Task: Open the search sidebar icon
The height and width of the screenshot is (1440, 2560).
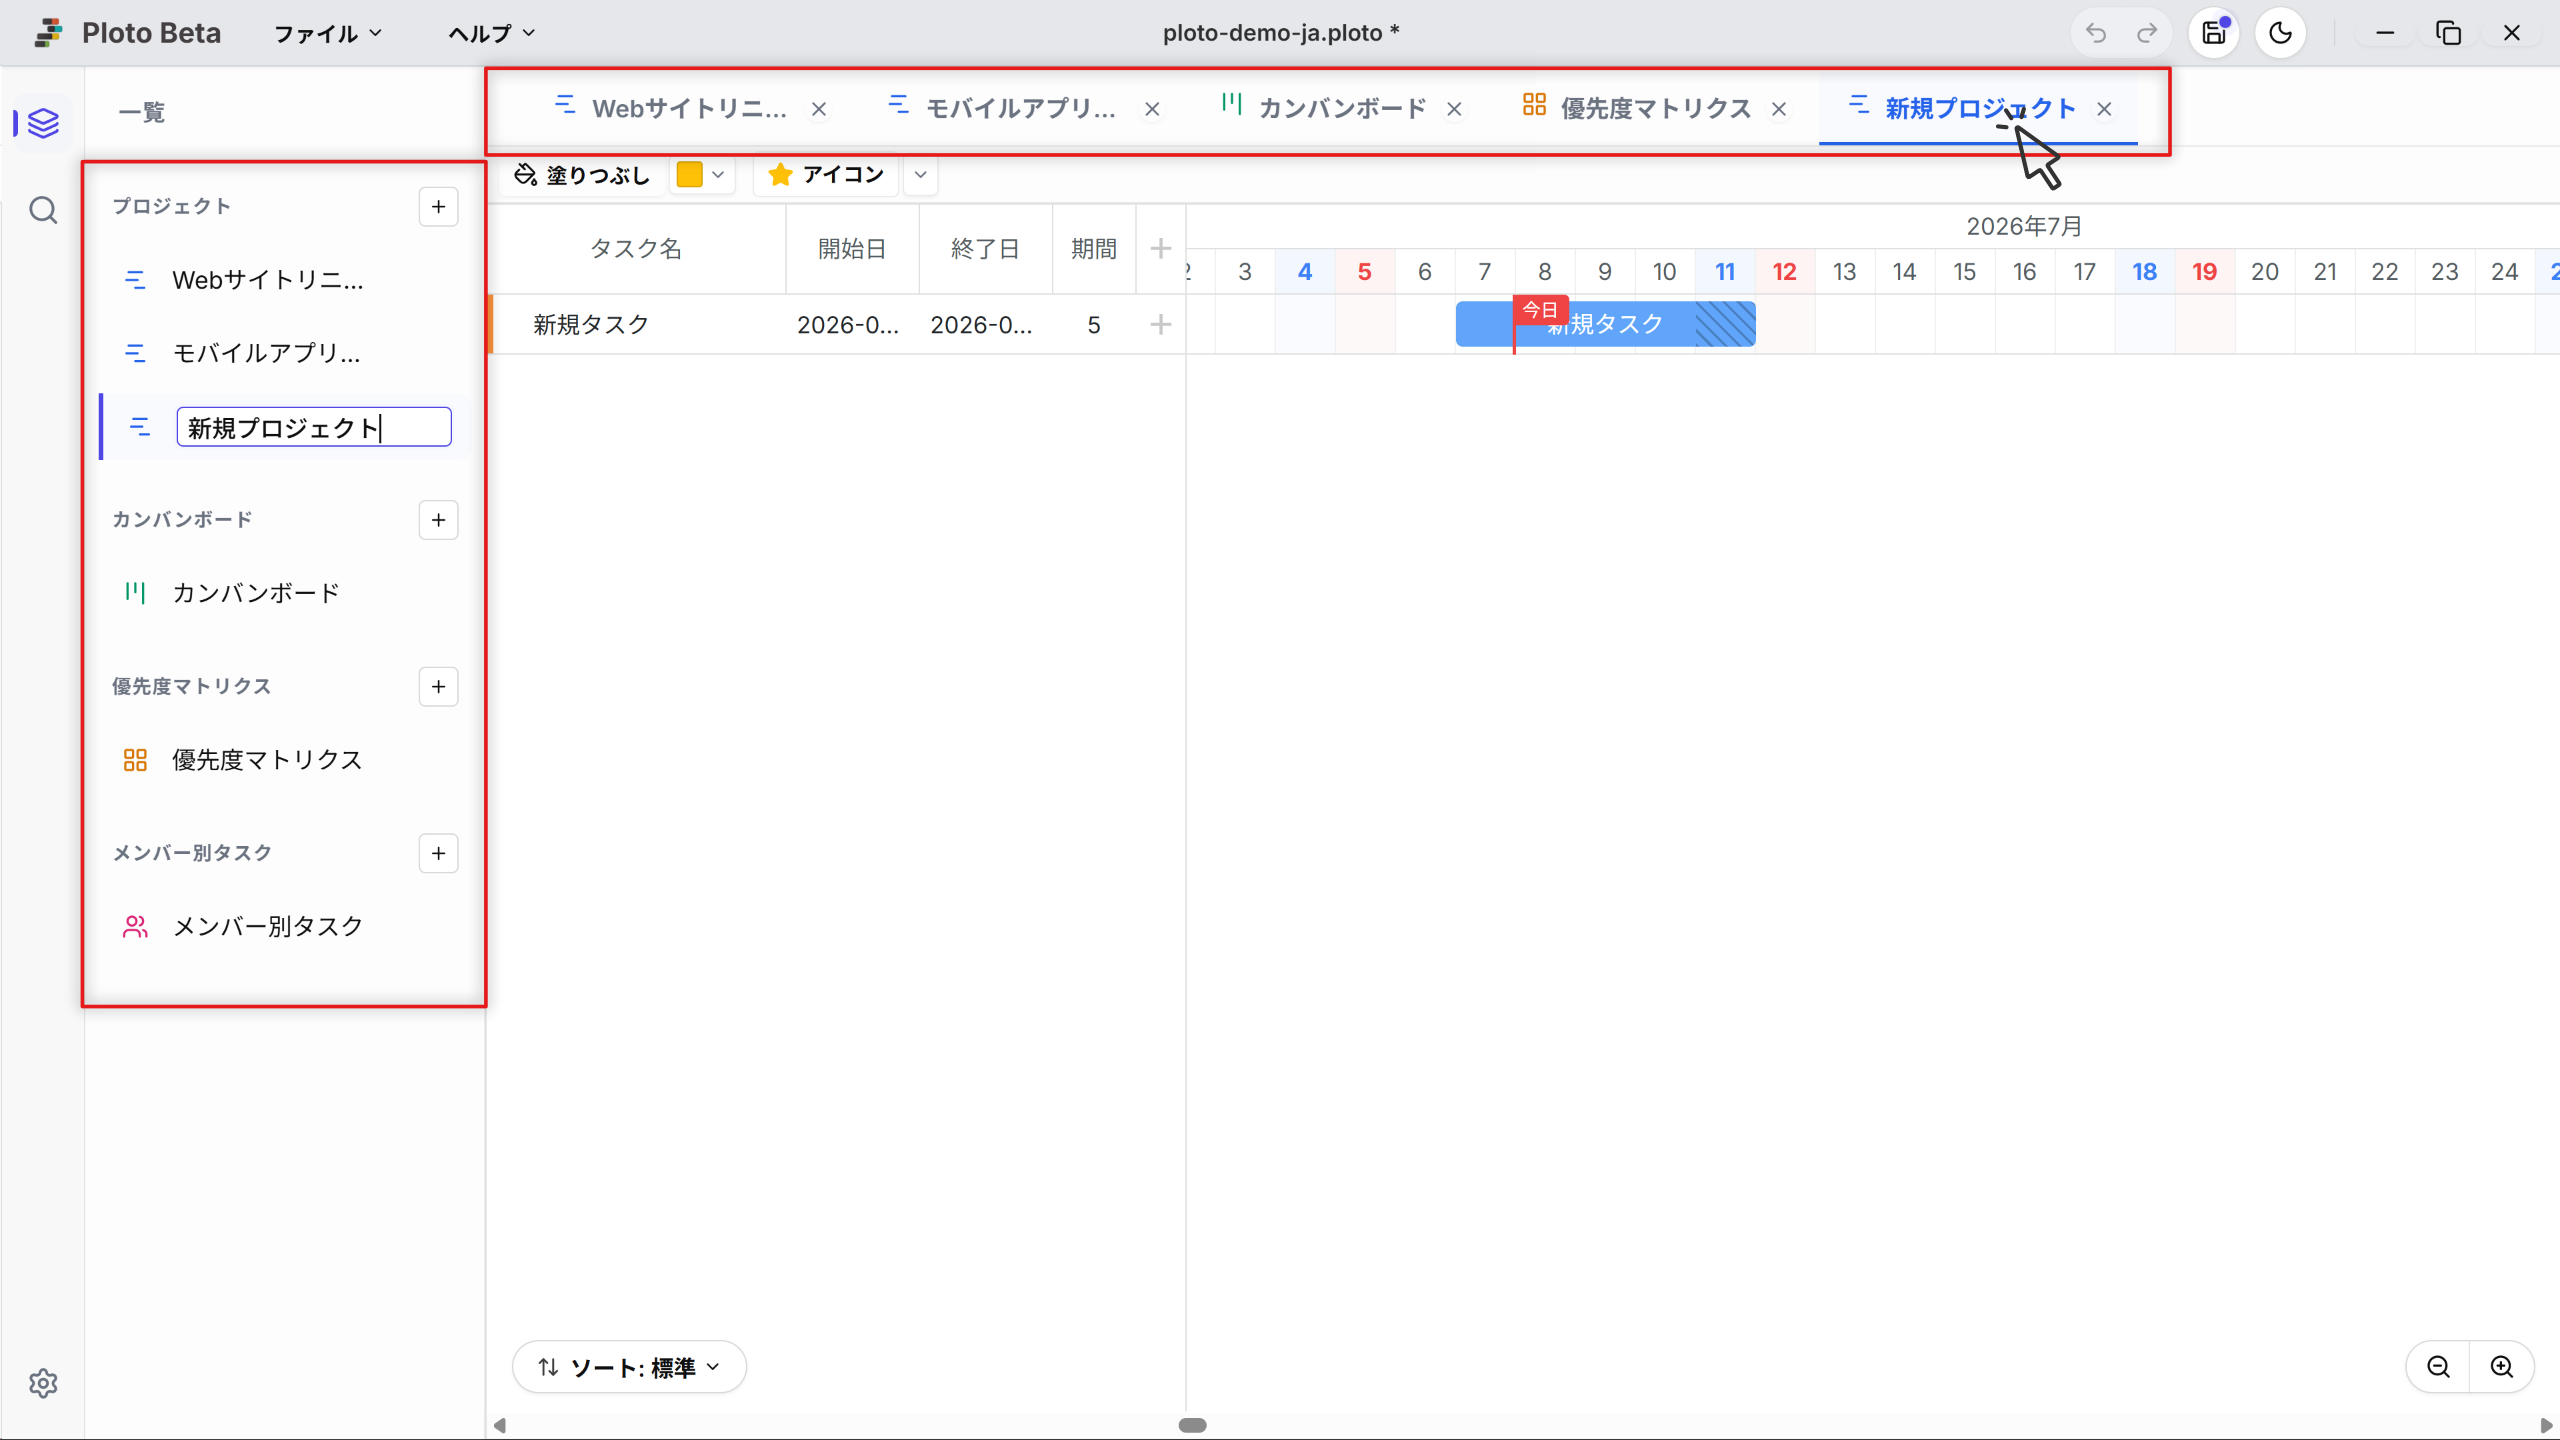Action: pyautogui.click(x=43, y=210)
